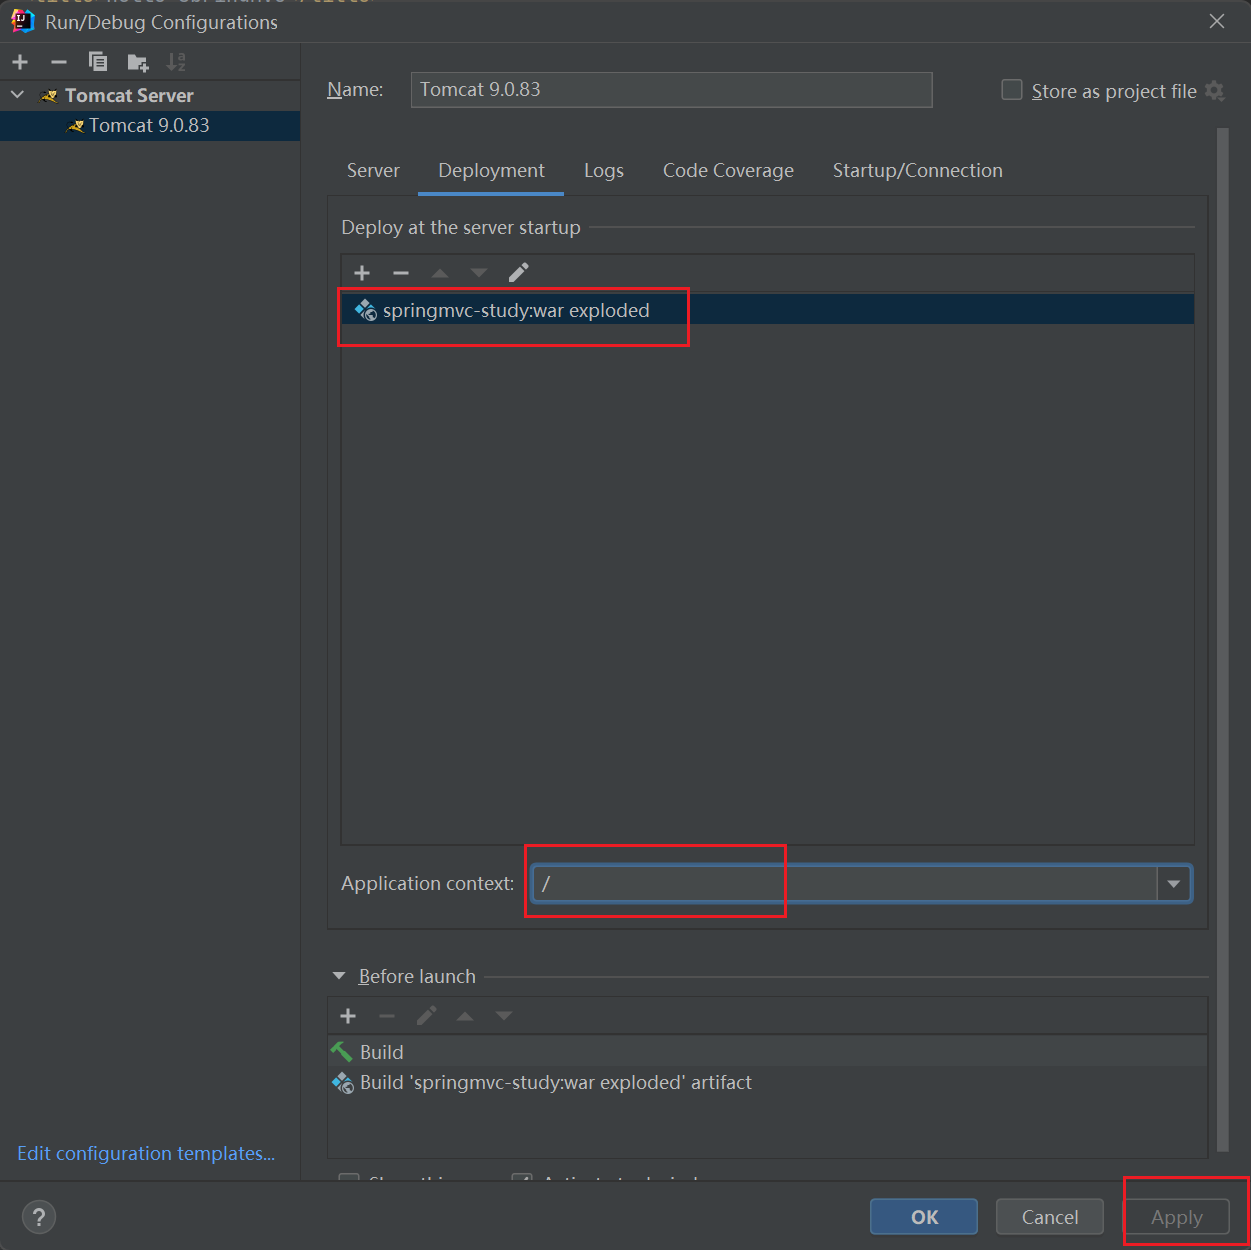Click the remove configuration minus icon
The image size is (1251, 1250).
click(x=59, y=62)
